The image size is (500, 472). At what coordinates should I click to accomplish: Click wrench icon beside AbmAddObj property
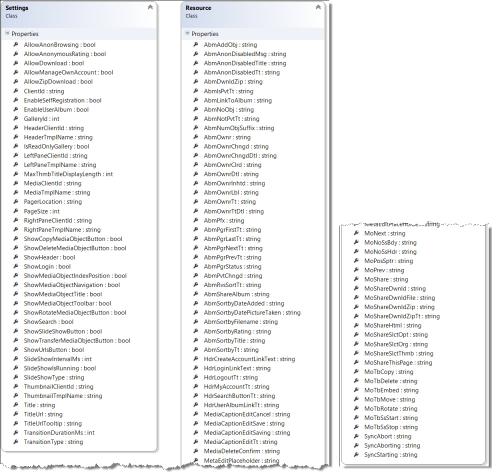196,44
